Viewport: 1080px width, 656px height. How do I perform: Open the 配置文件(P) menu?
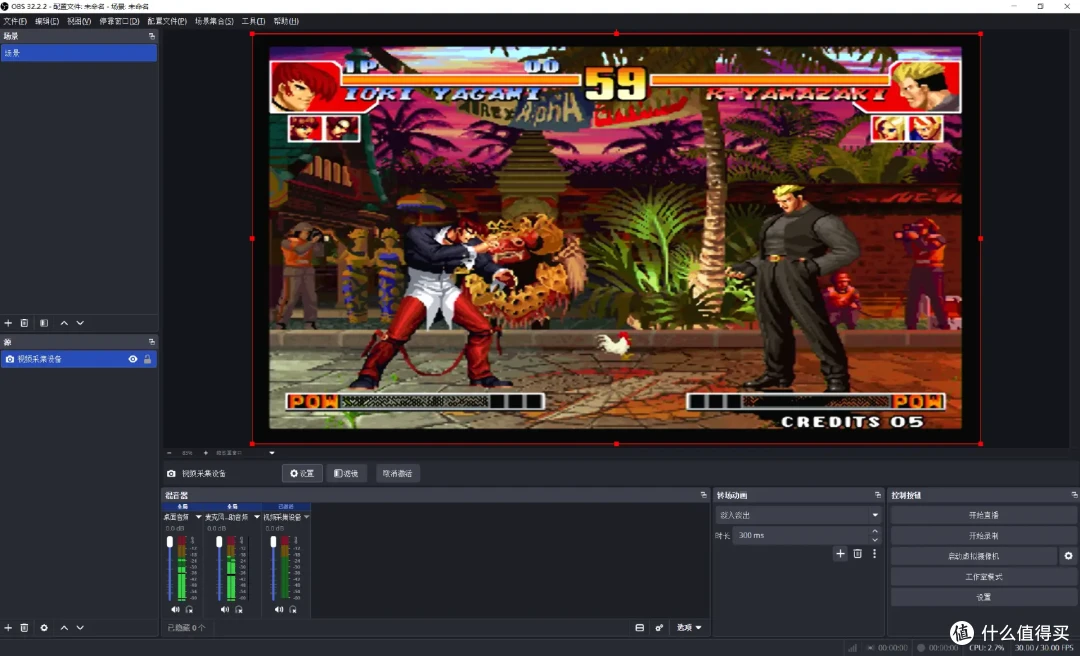167,21
